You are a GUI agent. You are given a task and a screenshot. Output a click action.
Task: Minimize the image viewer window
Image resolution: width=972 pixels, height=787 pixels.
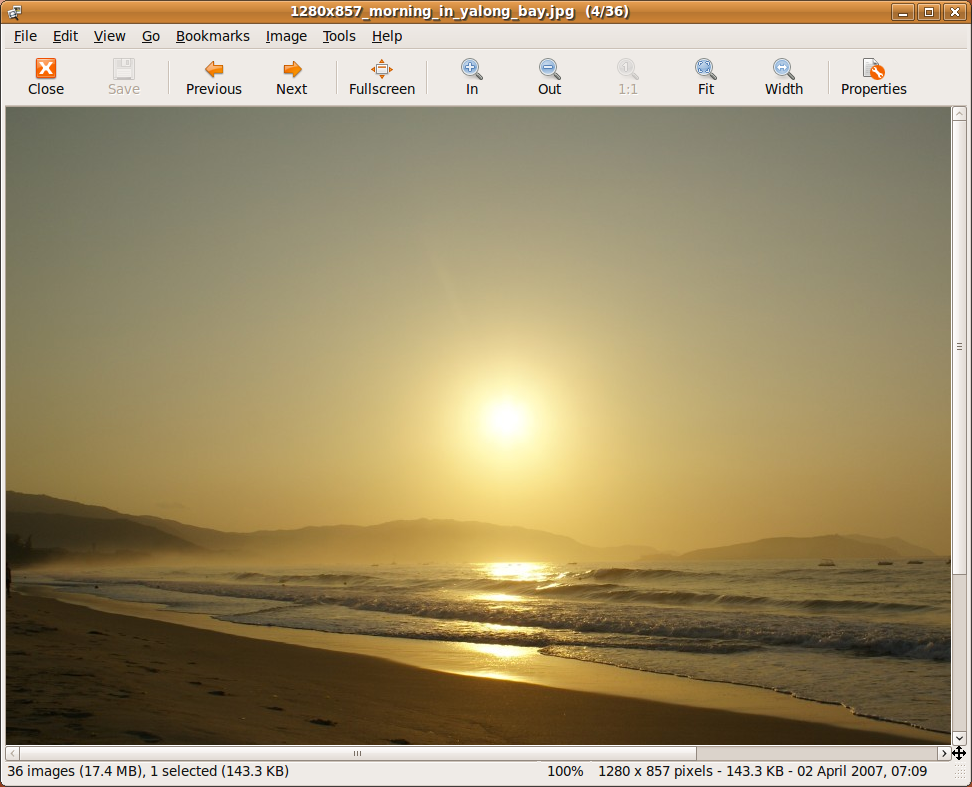903,12
